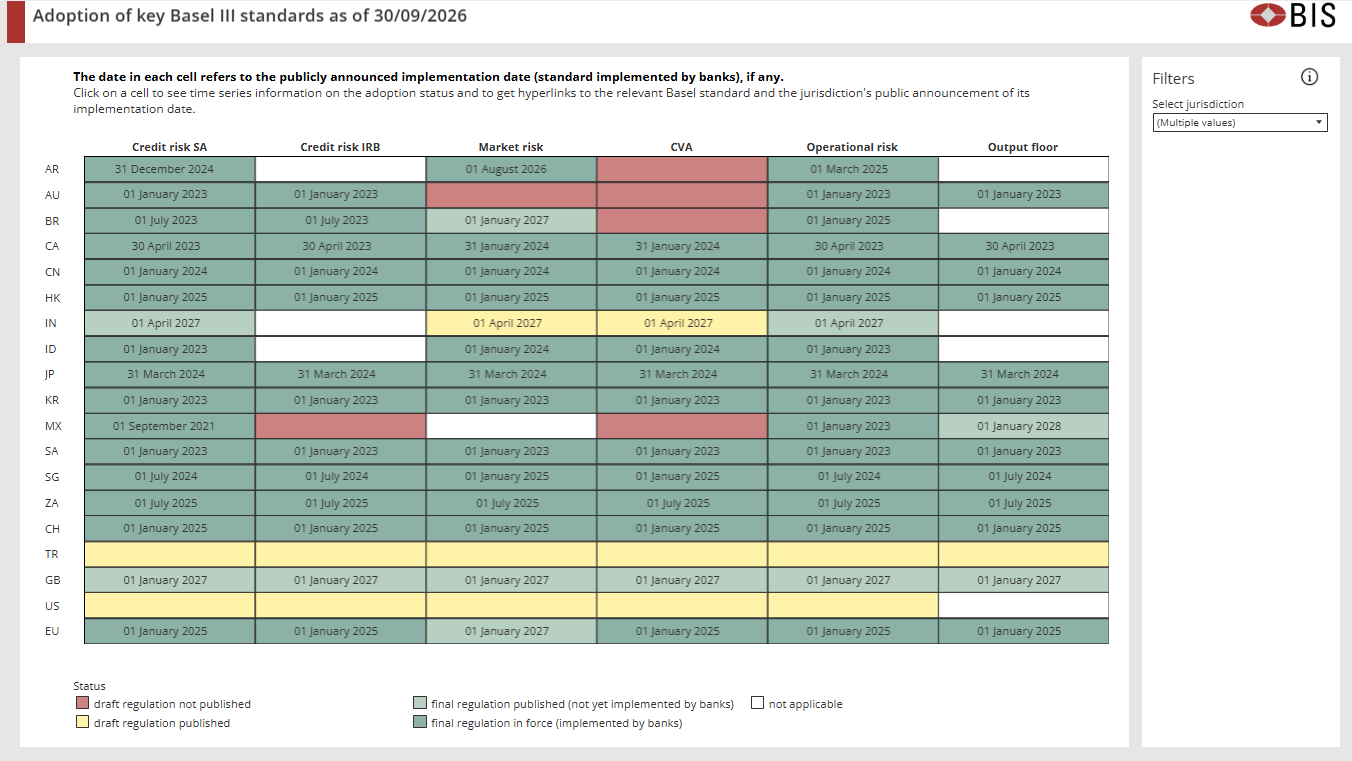Click the red AU Market risk cell

511,195
